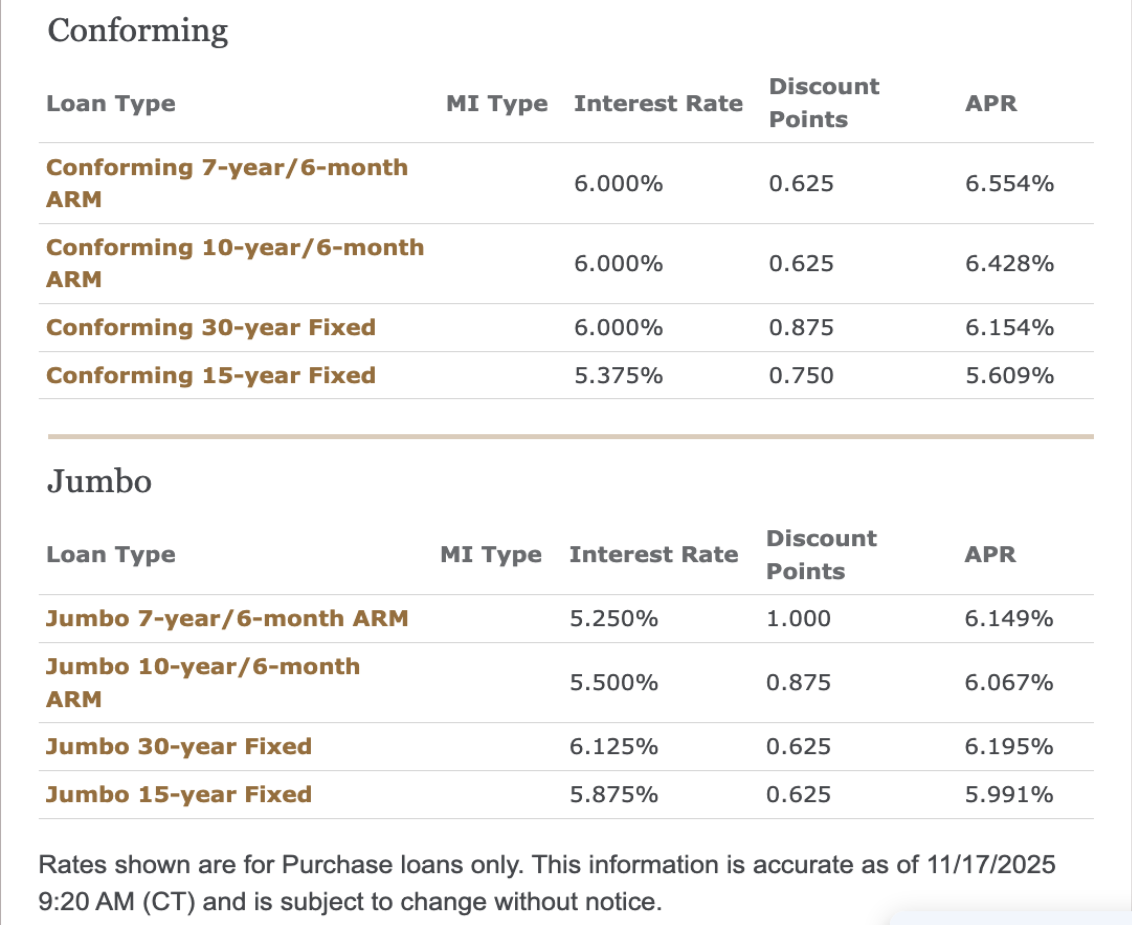This screenshot has height=925, width=1132.
Task: Click the Conforming table's Loan Type header
Action: pos(110,104)
